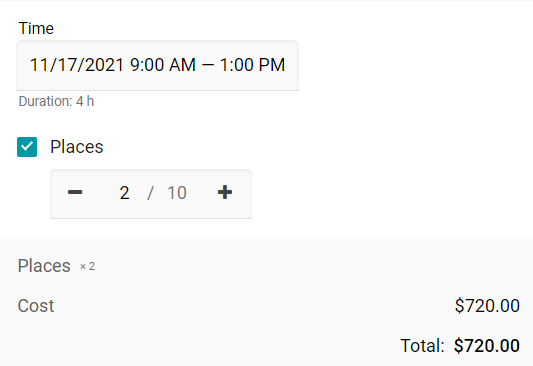Image resolution: width=533 pixels, height=366 pixels.
Task: Click the Duration: 4 h hint text
Action: point(56,101)
